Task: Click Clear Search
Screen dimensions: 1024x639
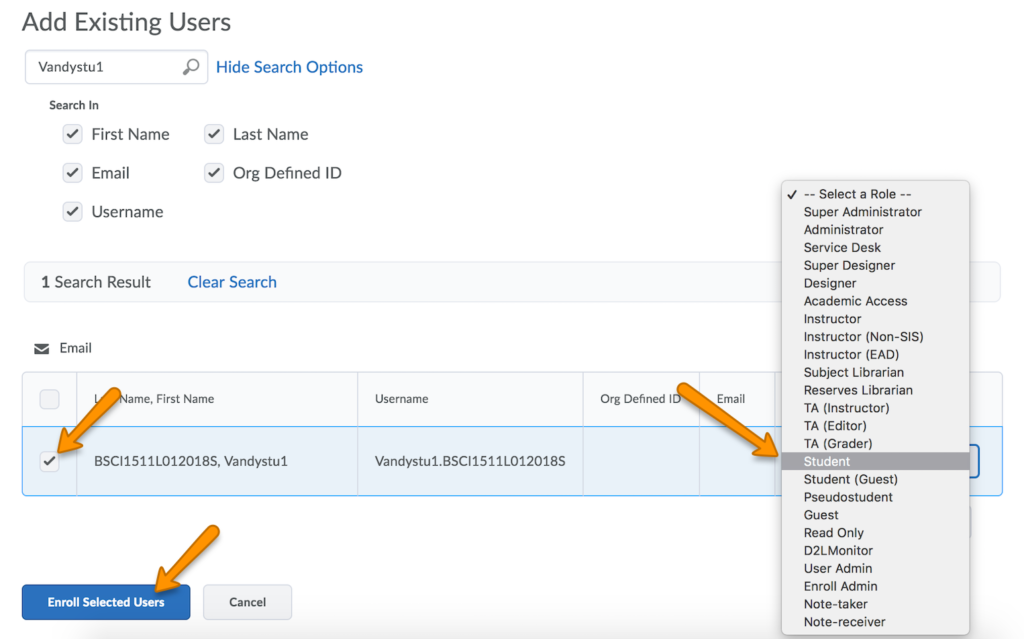Action: coord(231,282)
